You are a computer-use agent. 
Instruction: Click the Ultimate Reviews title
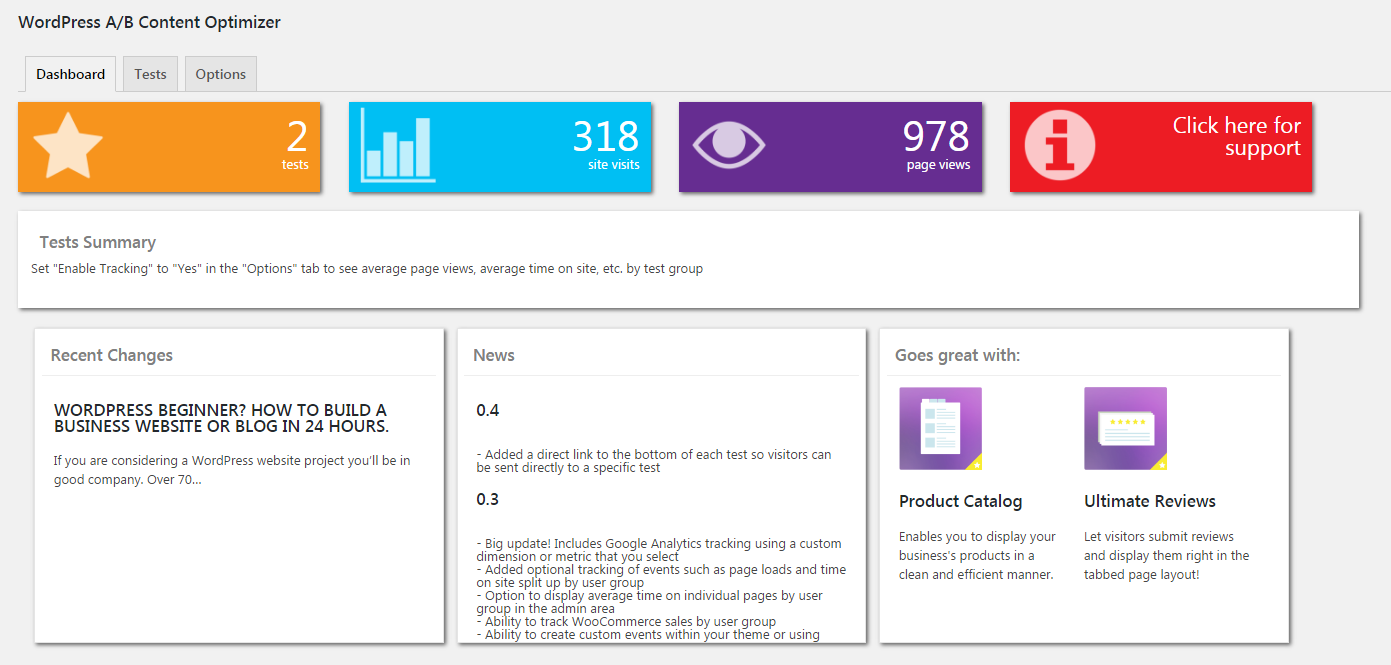(x=1150, y=501)
